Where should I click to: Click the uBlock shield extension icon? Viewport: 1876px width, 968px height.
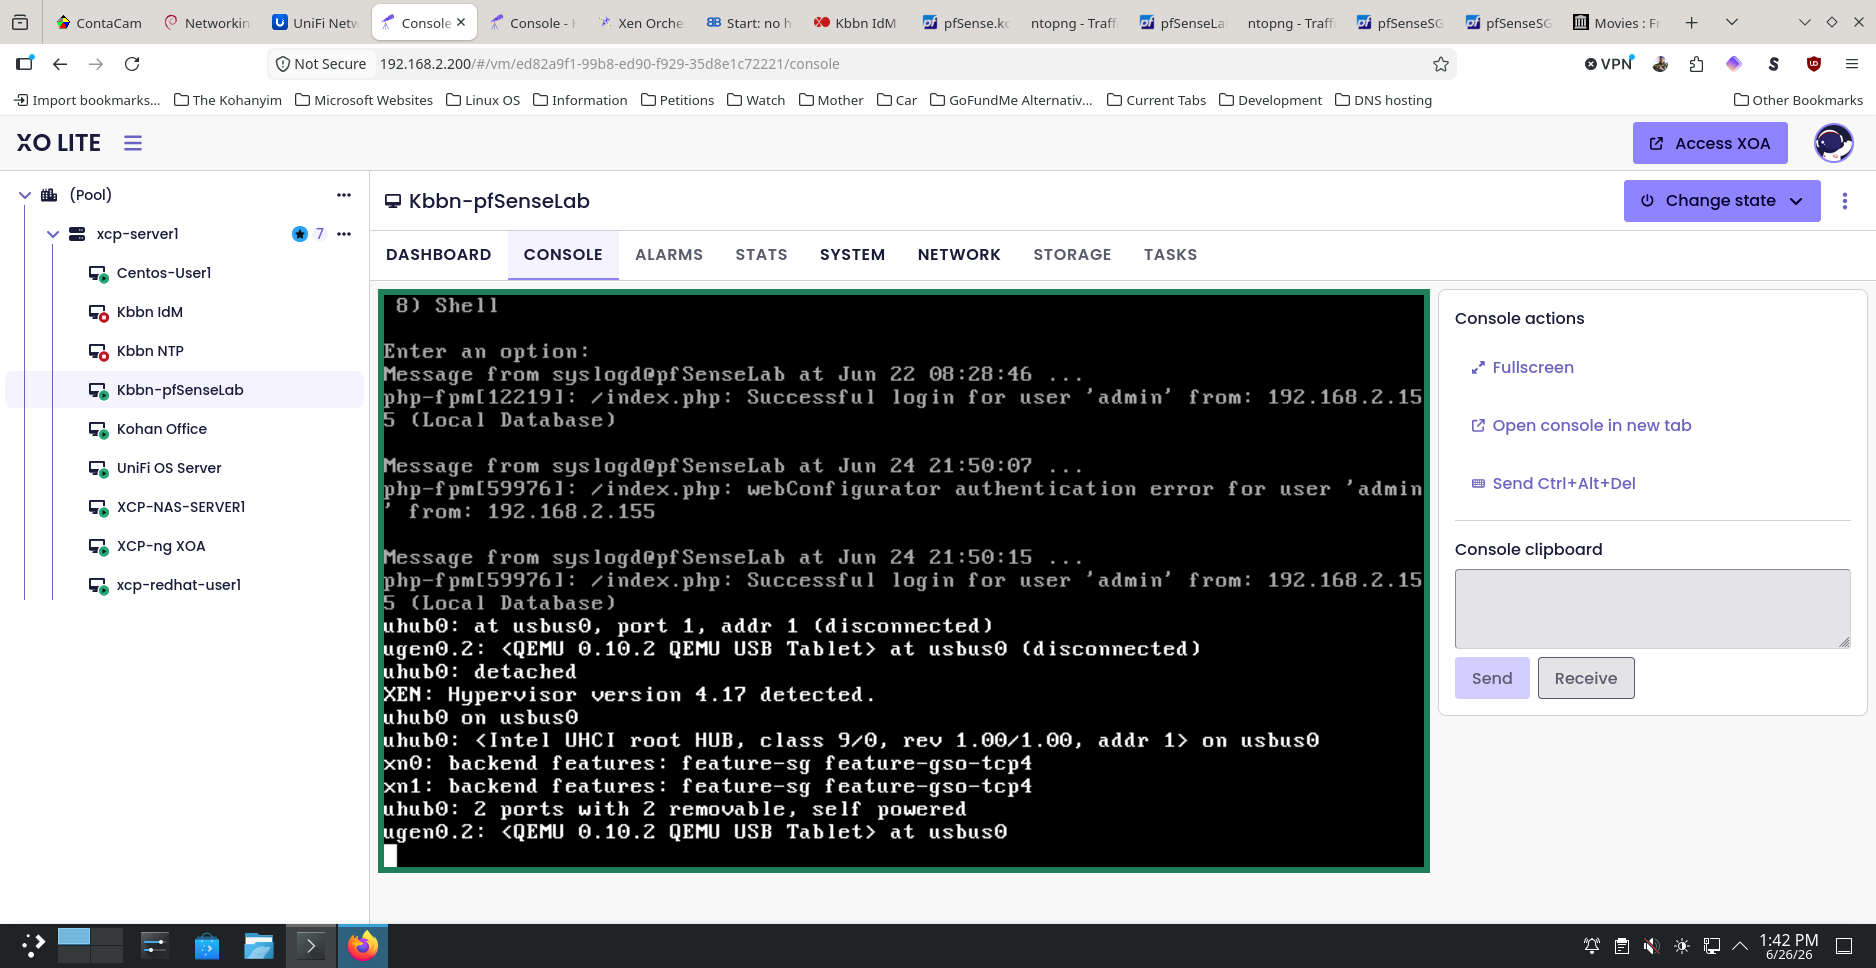pos(1814,64)
